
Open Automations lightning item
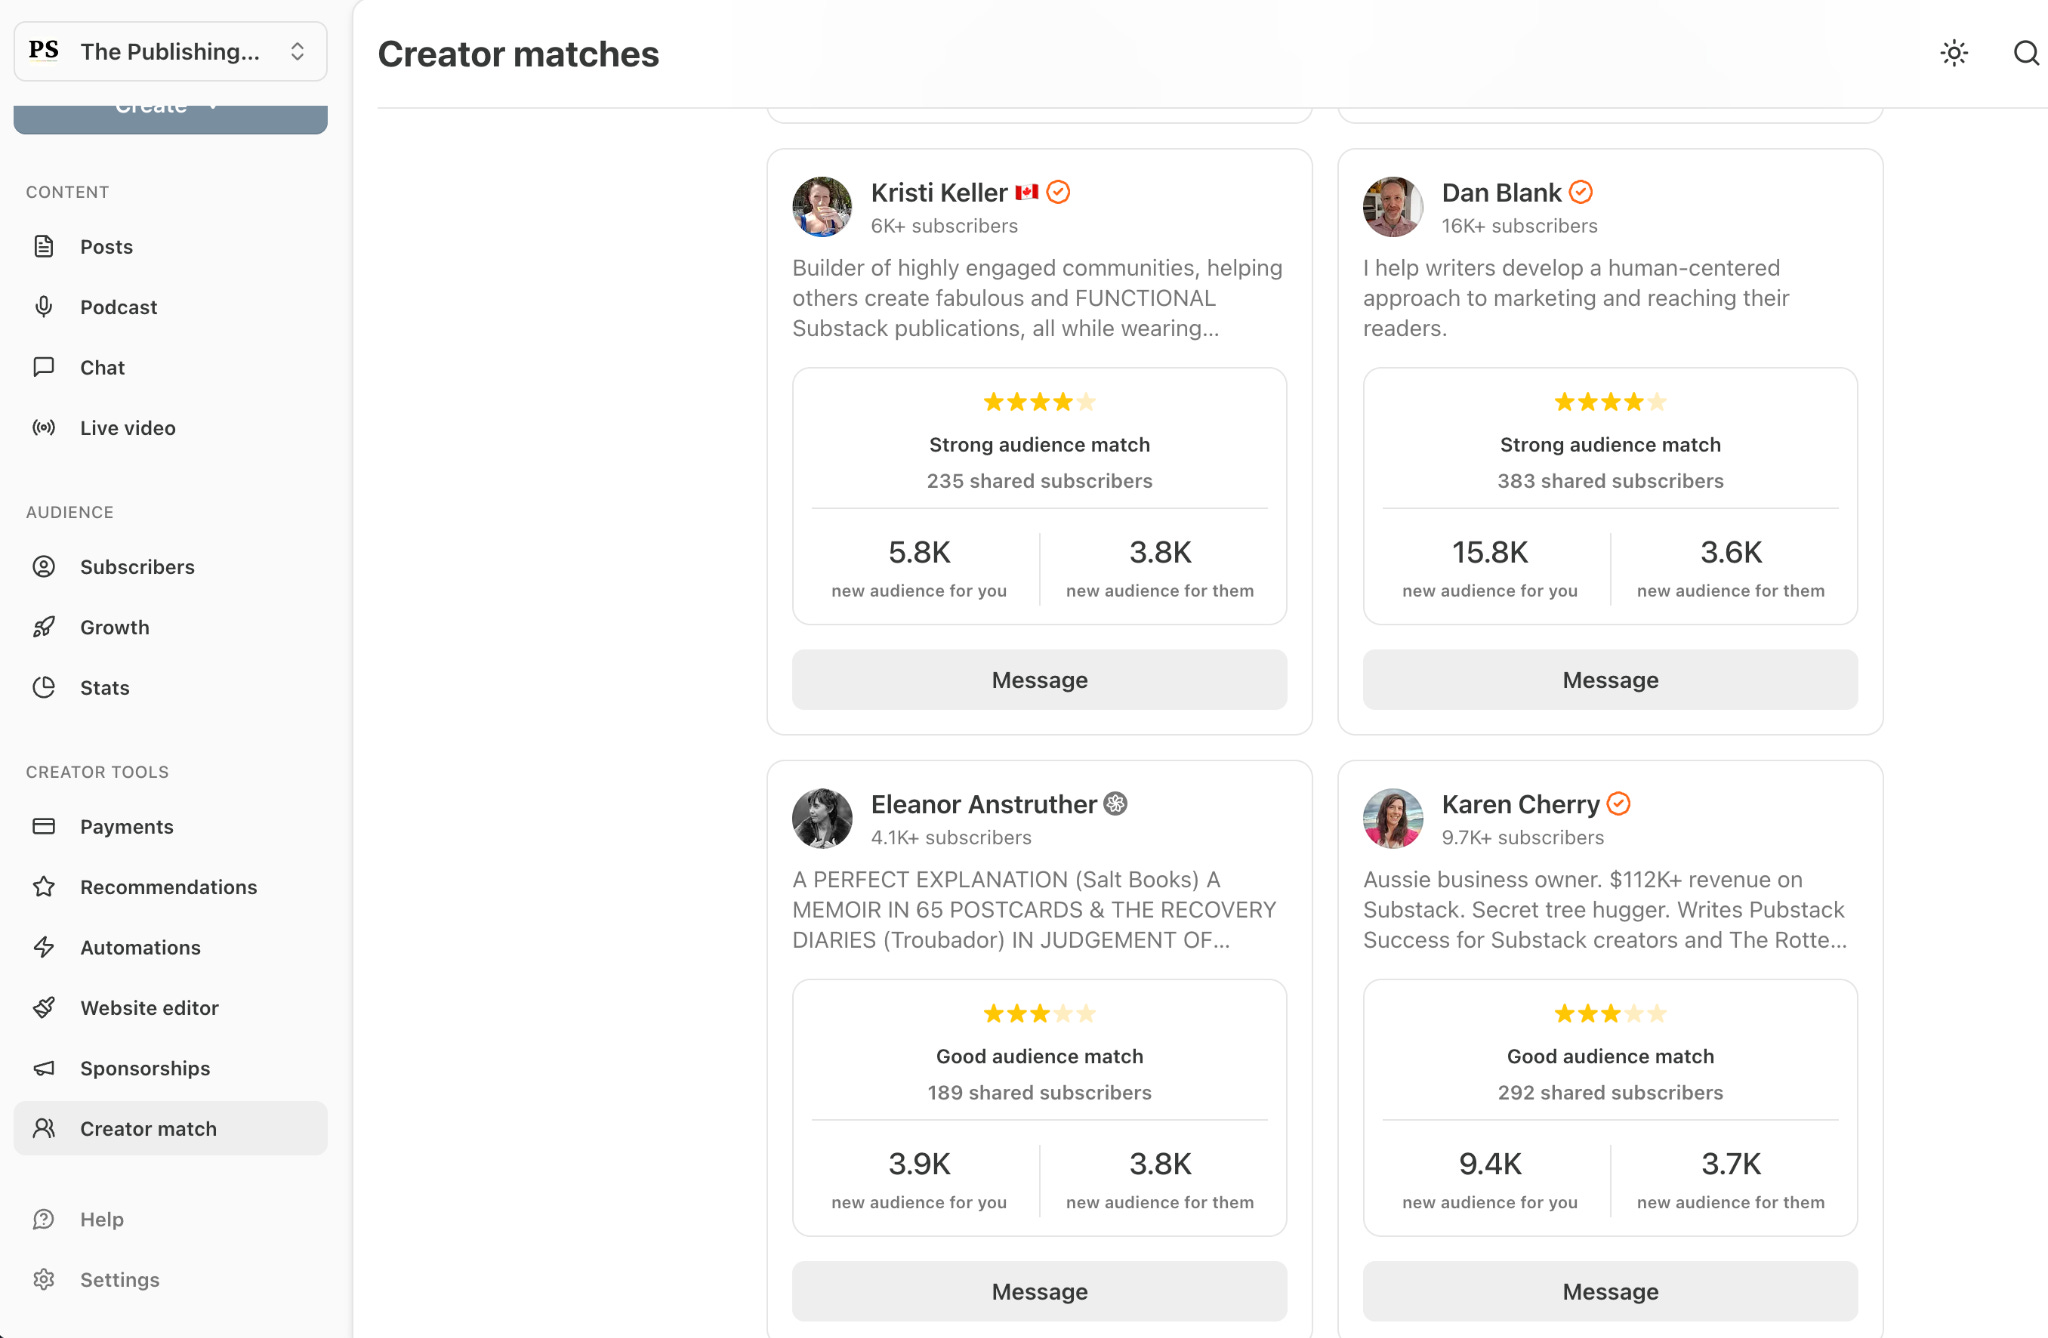click(x=171, y=947)
